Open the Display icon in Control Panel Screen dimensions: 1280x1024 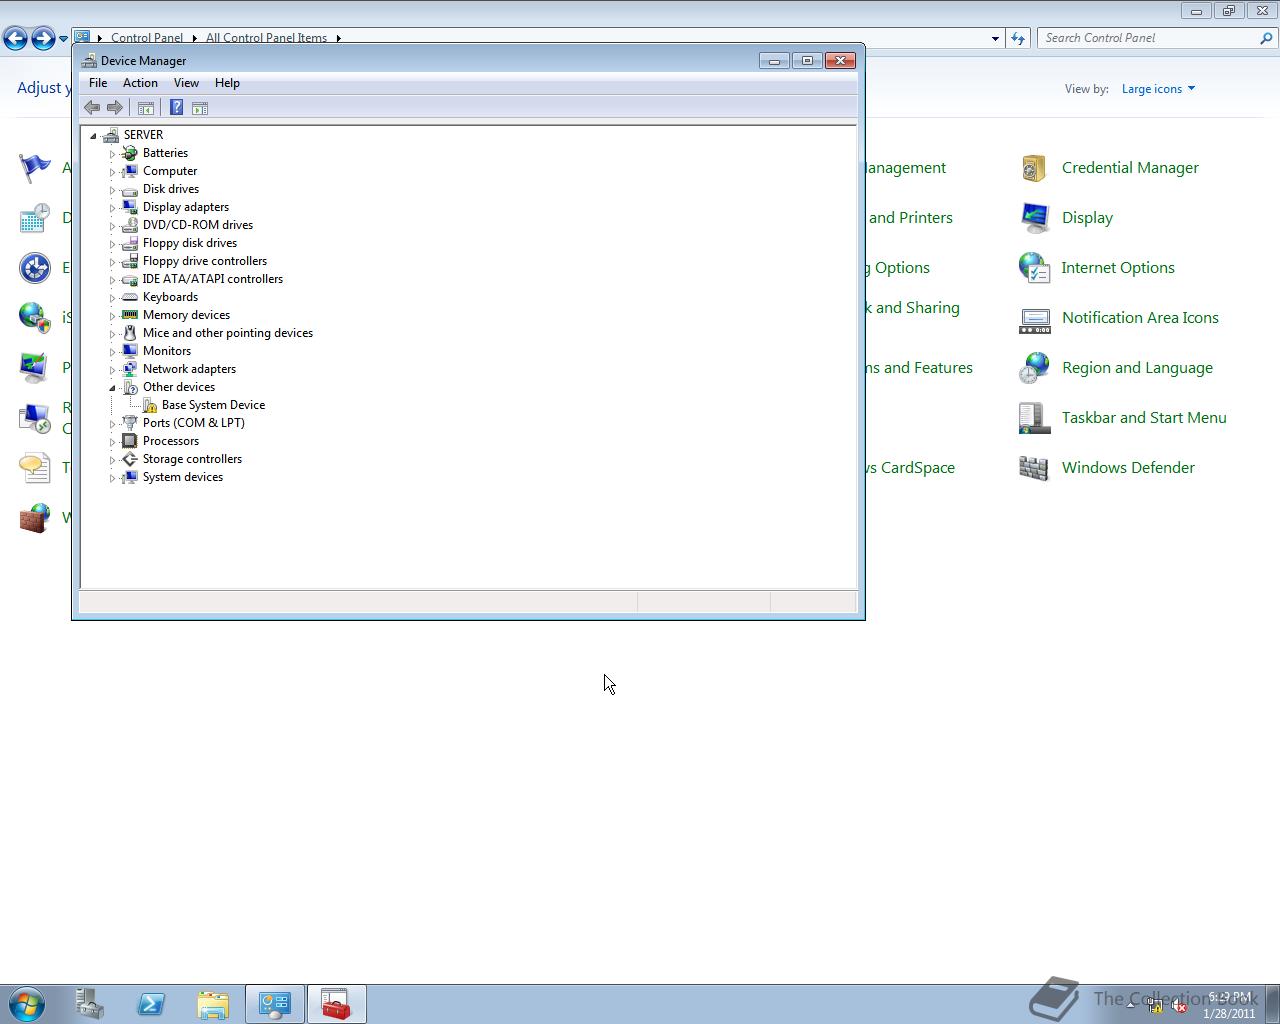pyautogui.click(x=1034, y=218)
